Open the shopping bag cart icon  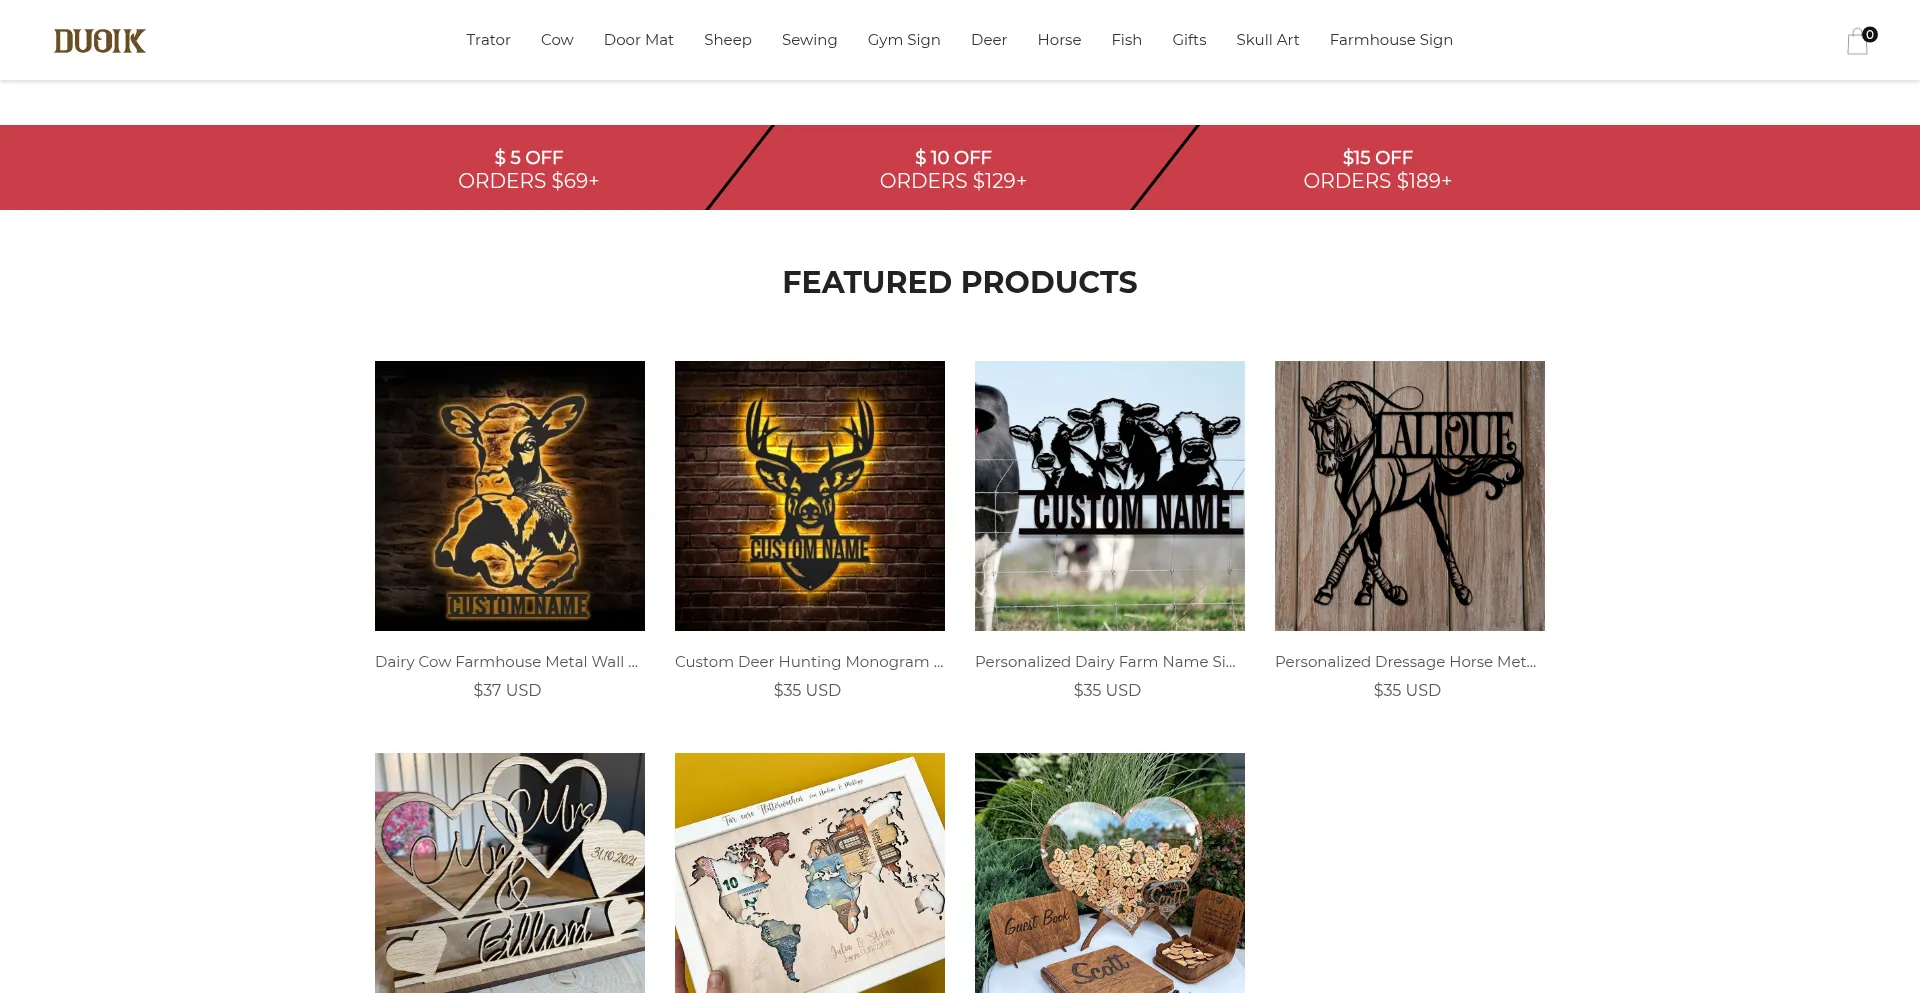tap(1859, 41)
